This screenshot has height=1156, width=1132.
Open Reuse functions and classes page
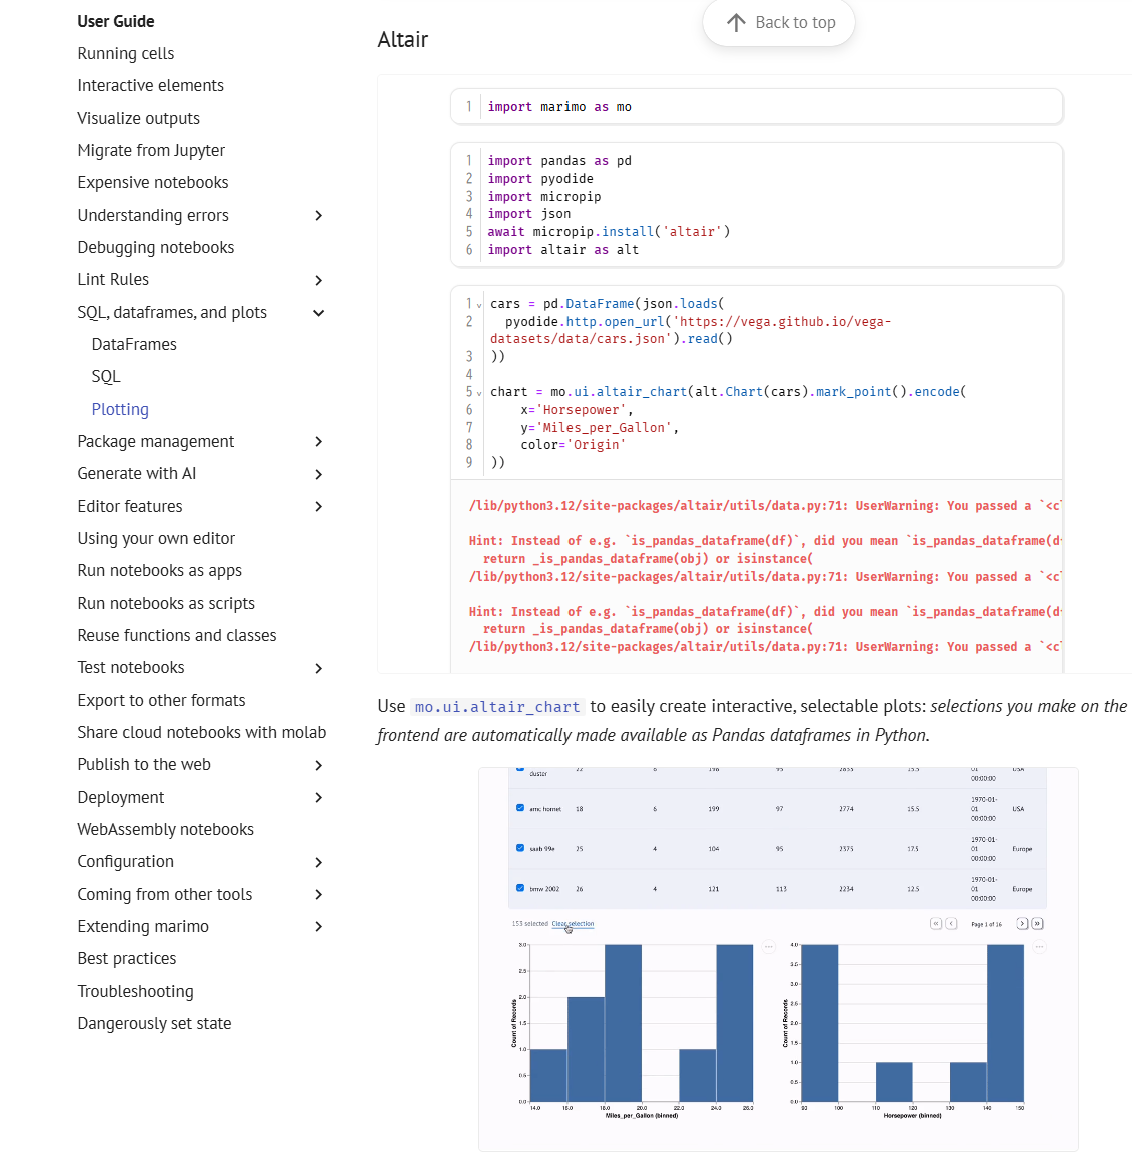pos(177,636)
